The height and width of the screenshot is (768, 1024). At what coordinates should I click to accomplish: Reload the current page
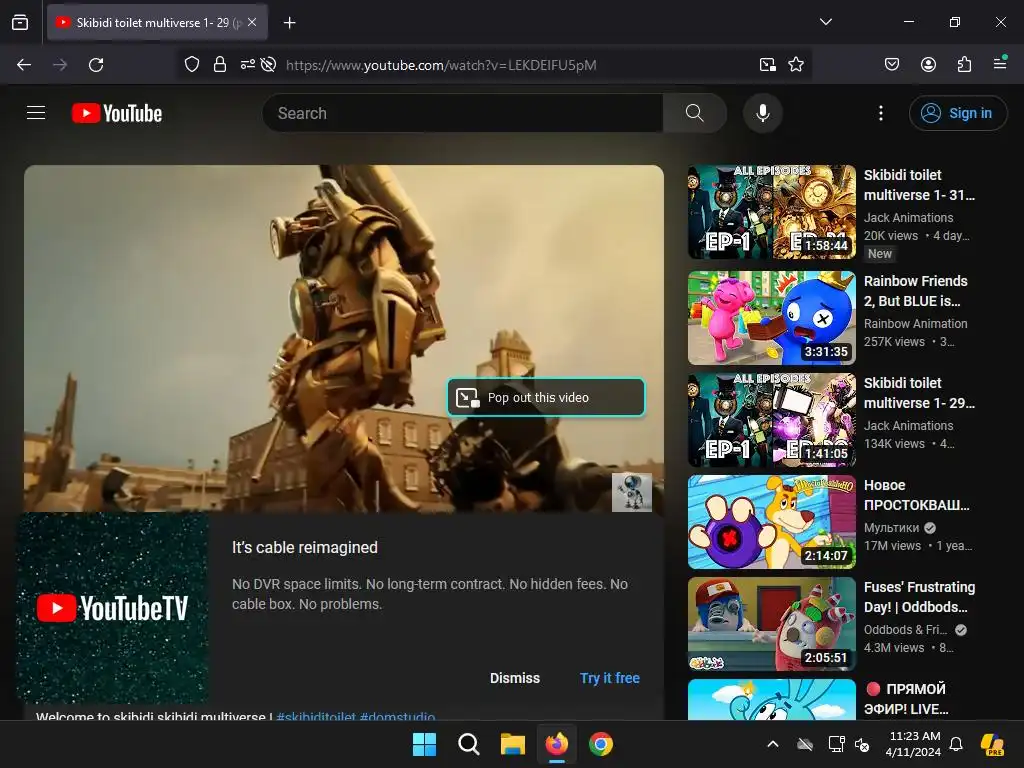(x=96, y=65)
